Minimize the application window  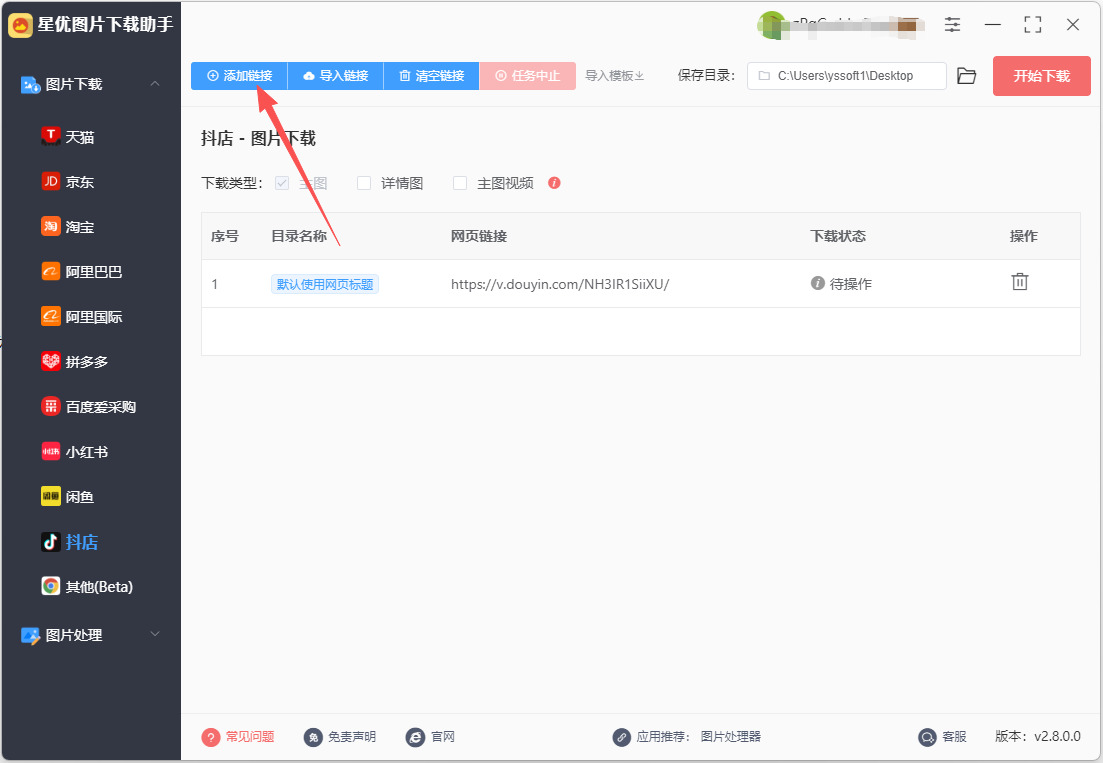[x=993, y=25]
